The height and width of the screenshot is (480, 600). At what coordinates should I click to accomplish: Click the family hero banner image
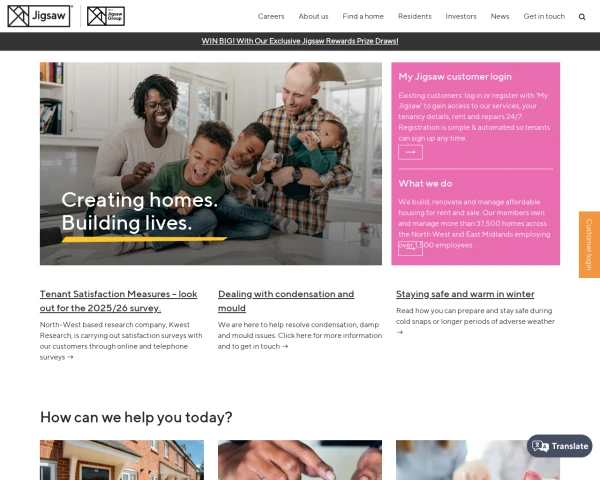click(x=211, y=163)
